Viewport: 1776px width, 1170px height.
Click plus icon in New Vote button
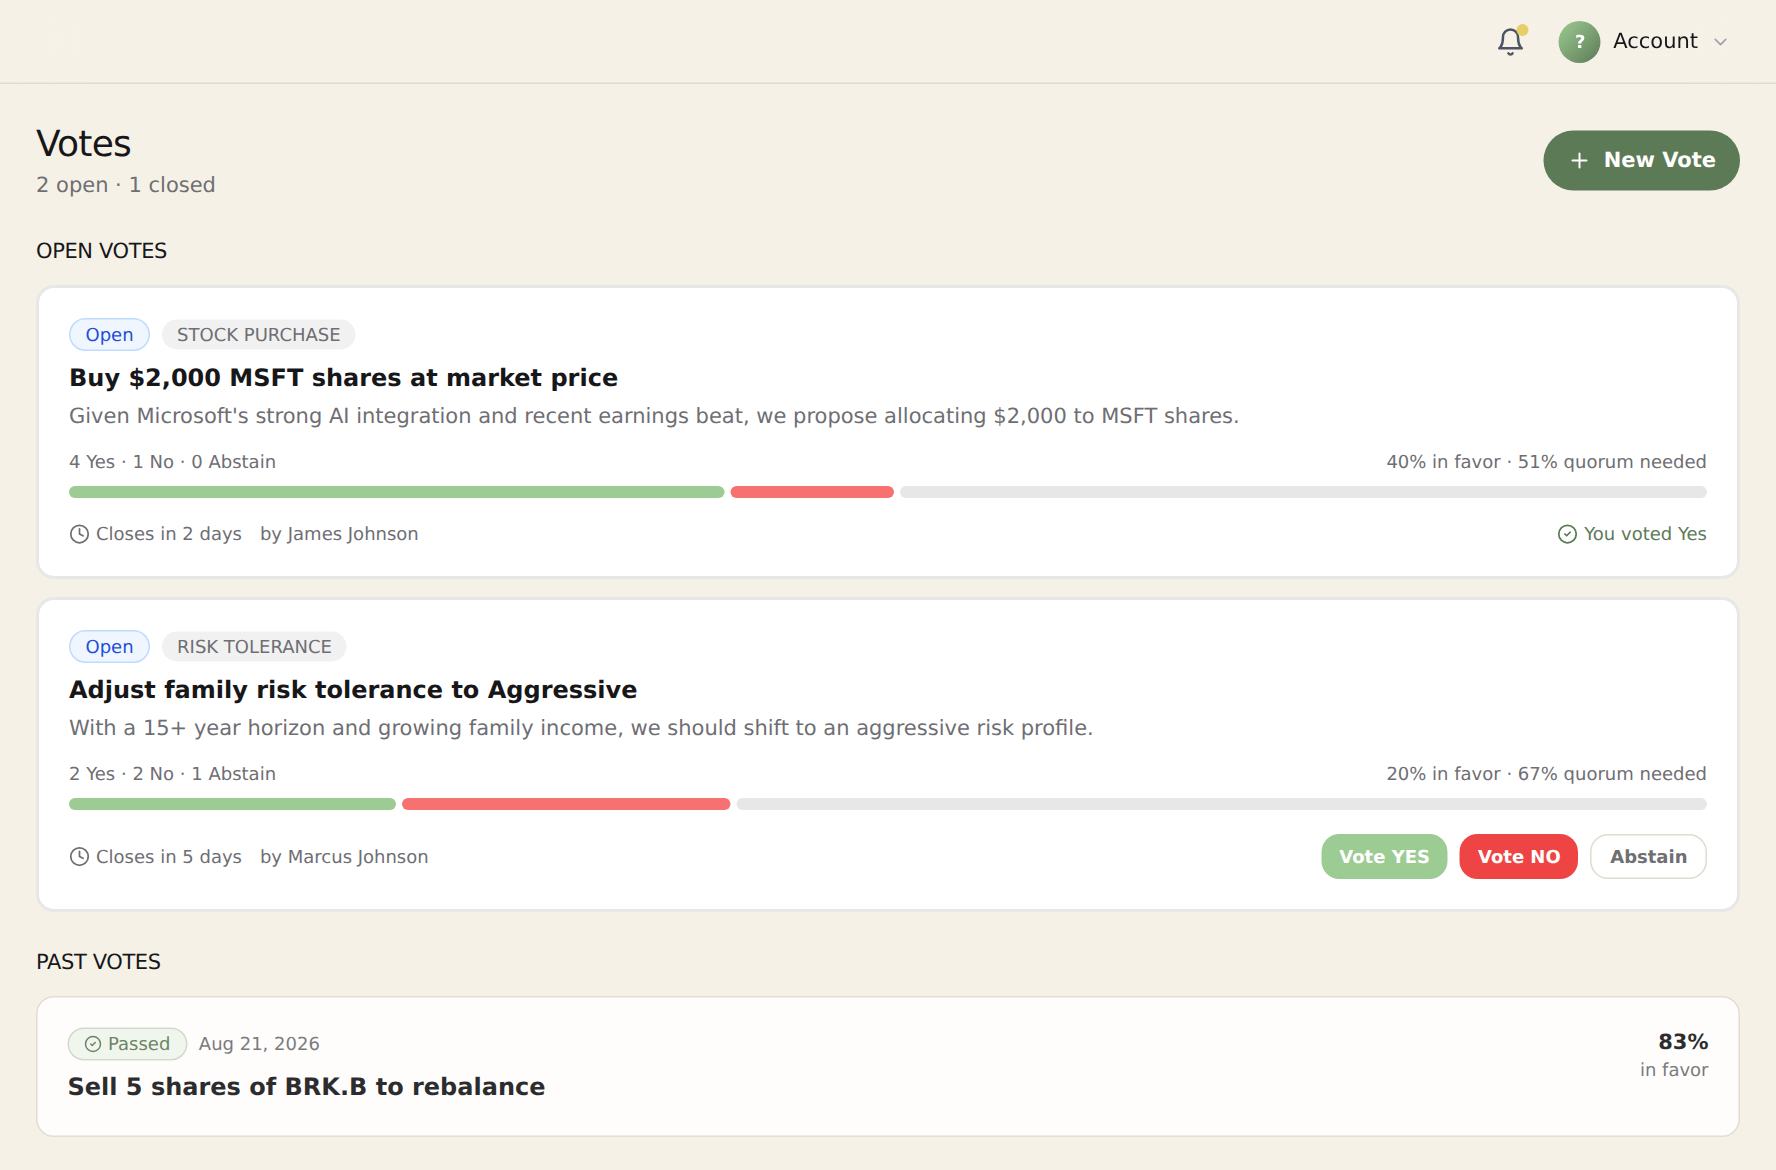(x=1579, y=160)
